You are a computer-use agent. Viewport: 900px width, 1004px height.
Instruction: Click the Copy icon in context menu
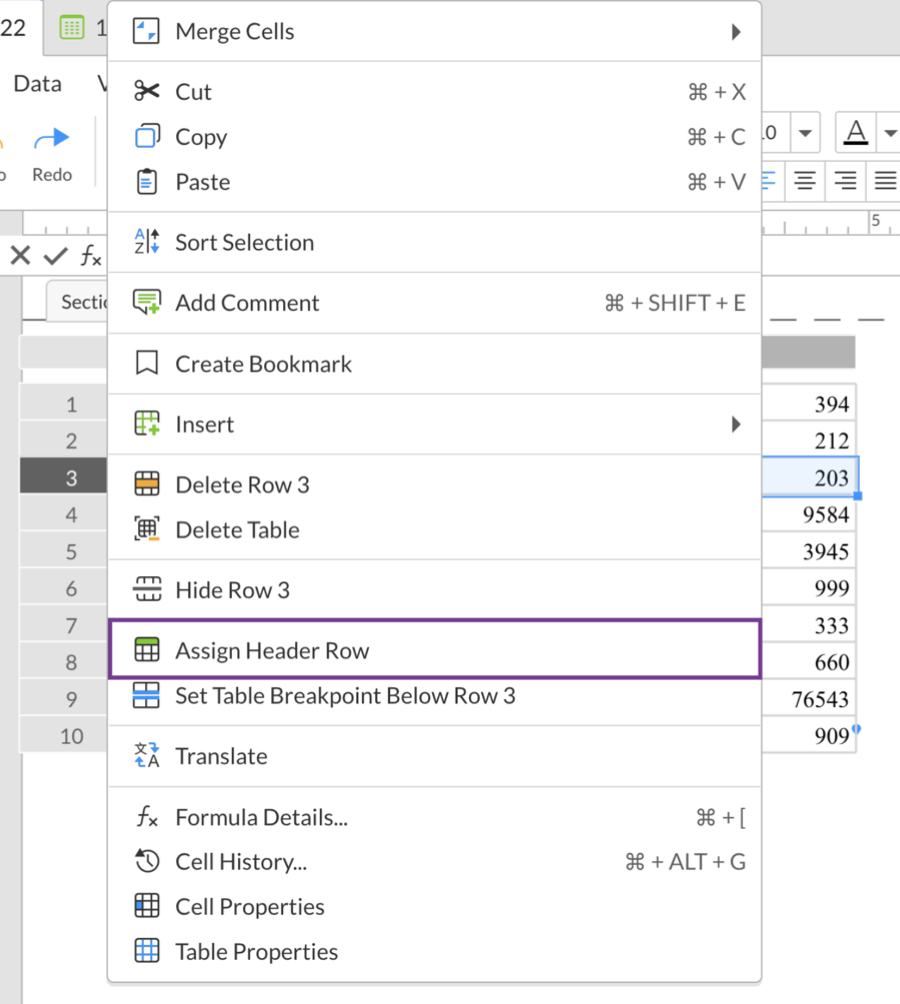click(147, 137)
